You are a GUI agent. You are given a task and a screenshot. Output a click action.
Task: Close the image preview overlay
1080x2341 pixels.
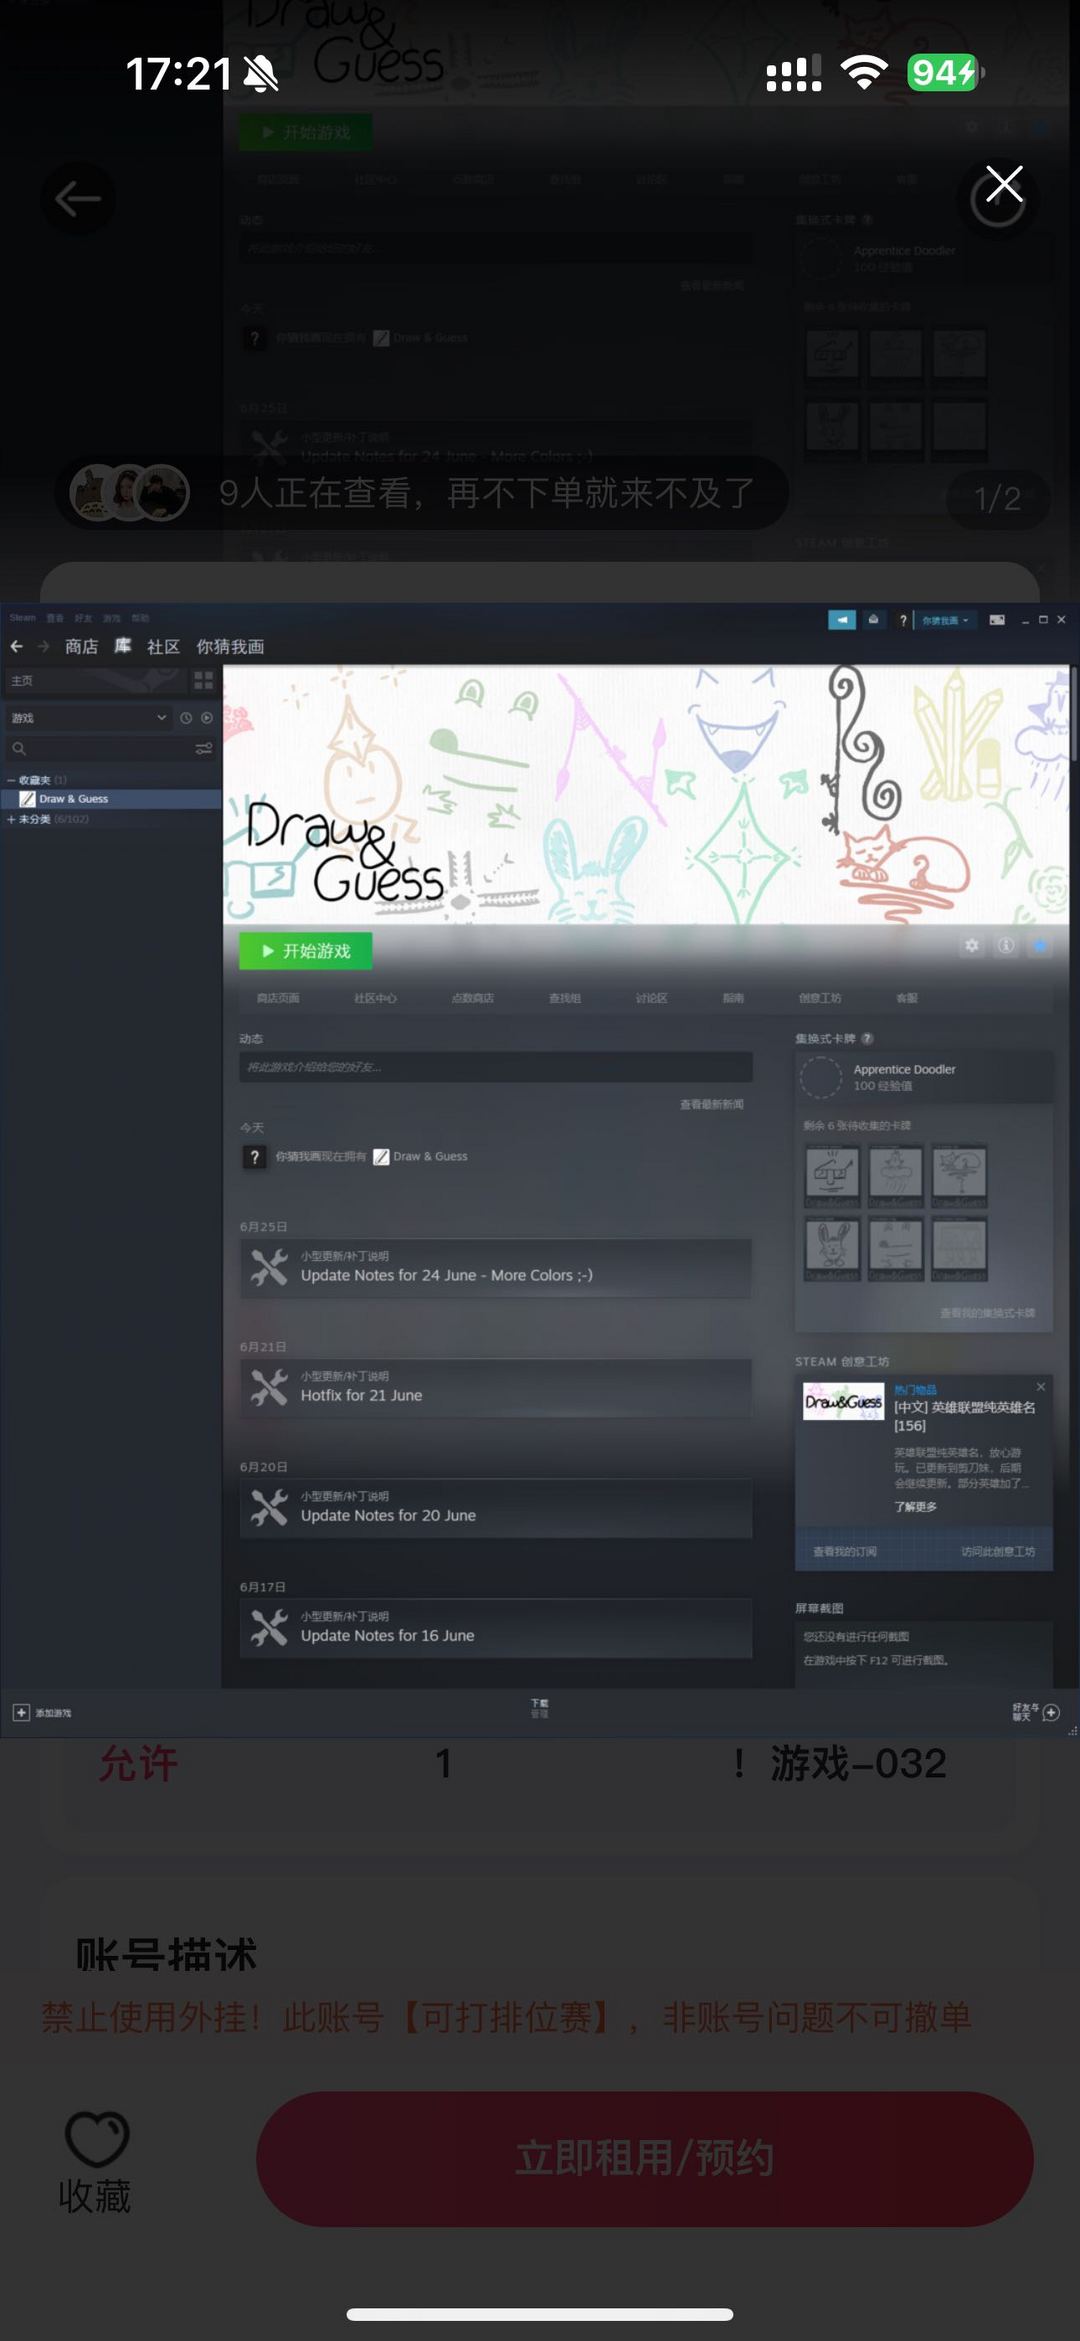[x=1004, y=185]
